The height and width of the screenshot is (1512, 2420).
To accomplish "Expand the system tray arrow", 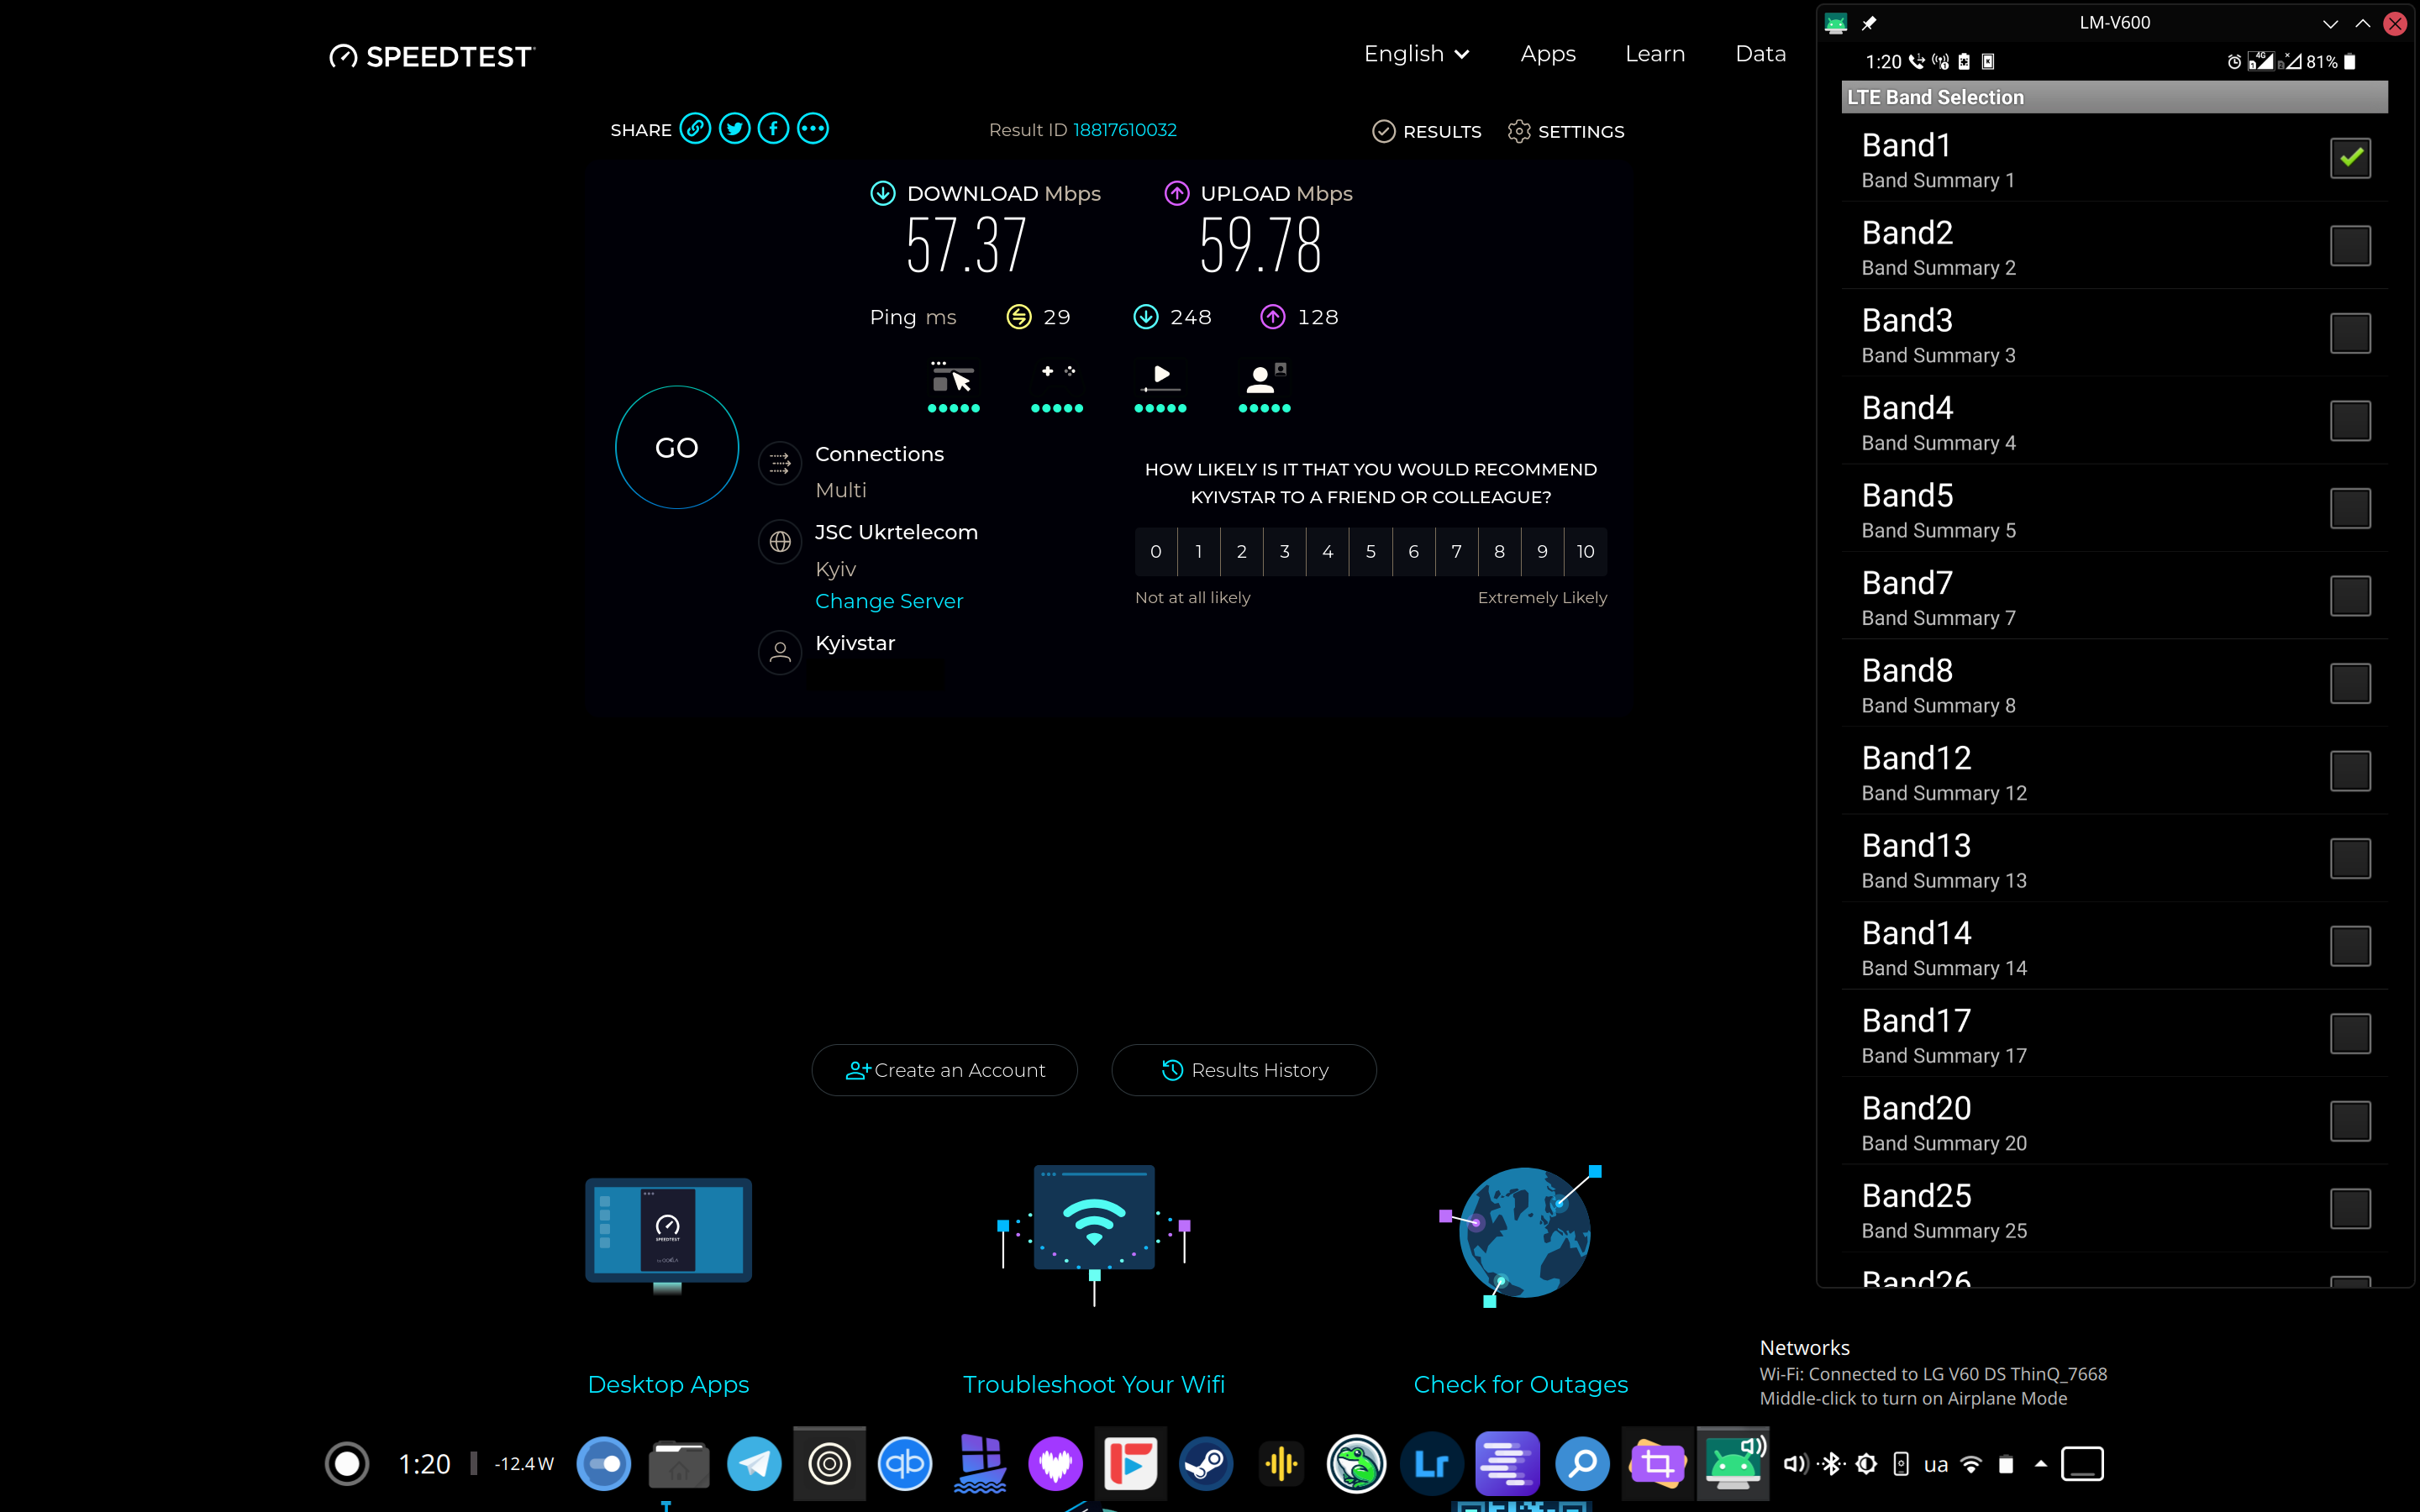I will (2040, 1464).
